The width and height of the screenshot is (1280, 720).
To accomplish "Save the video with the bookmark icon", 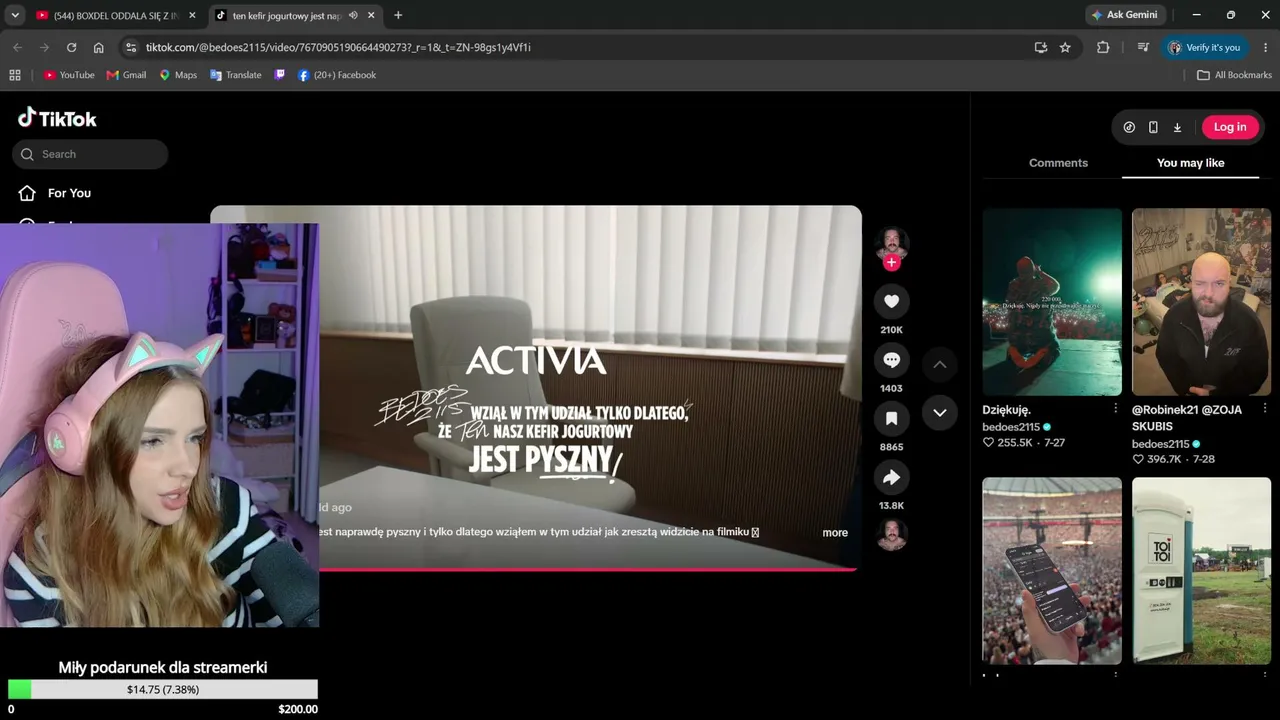I will (x=891, y=418).
